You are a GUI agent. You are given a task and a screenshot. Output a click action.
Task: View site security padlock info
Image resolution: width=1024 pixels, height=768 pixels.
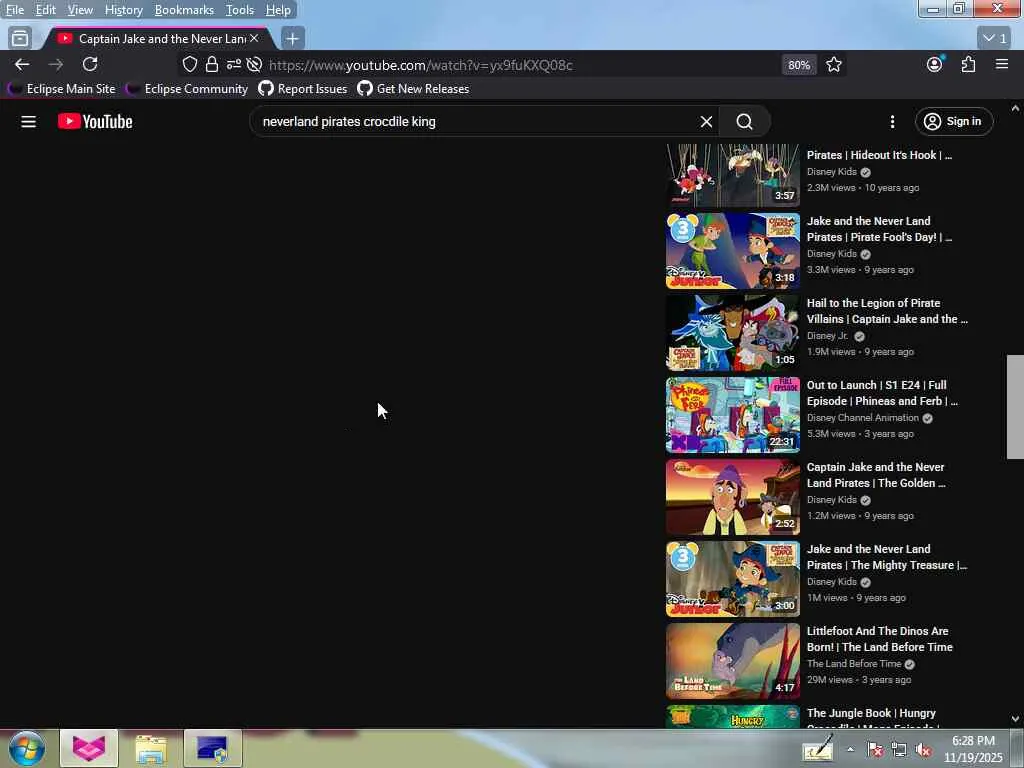212,65
